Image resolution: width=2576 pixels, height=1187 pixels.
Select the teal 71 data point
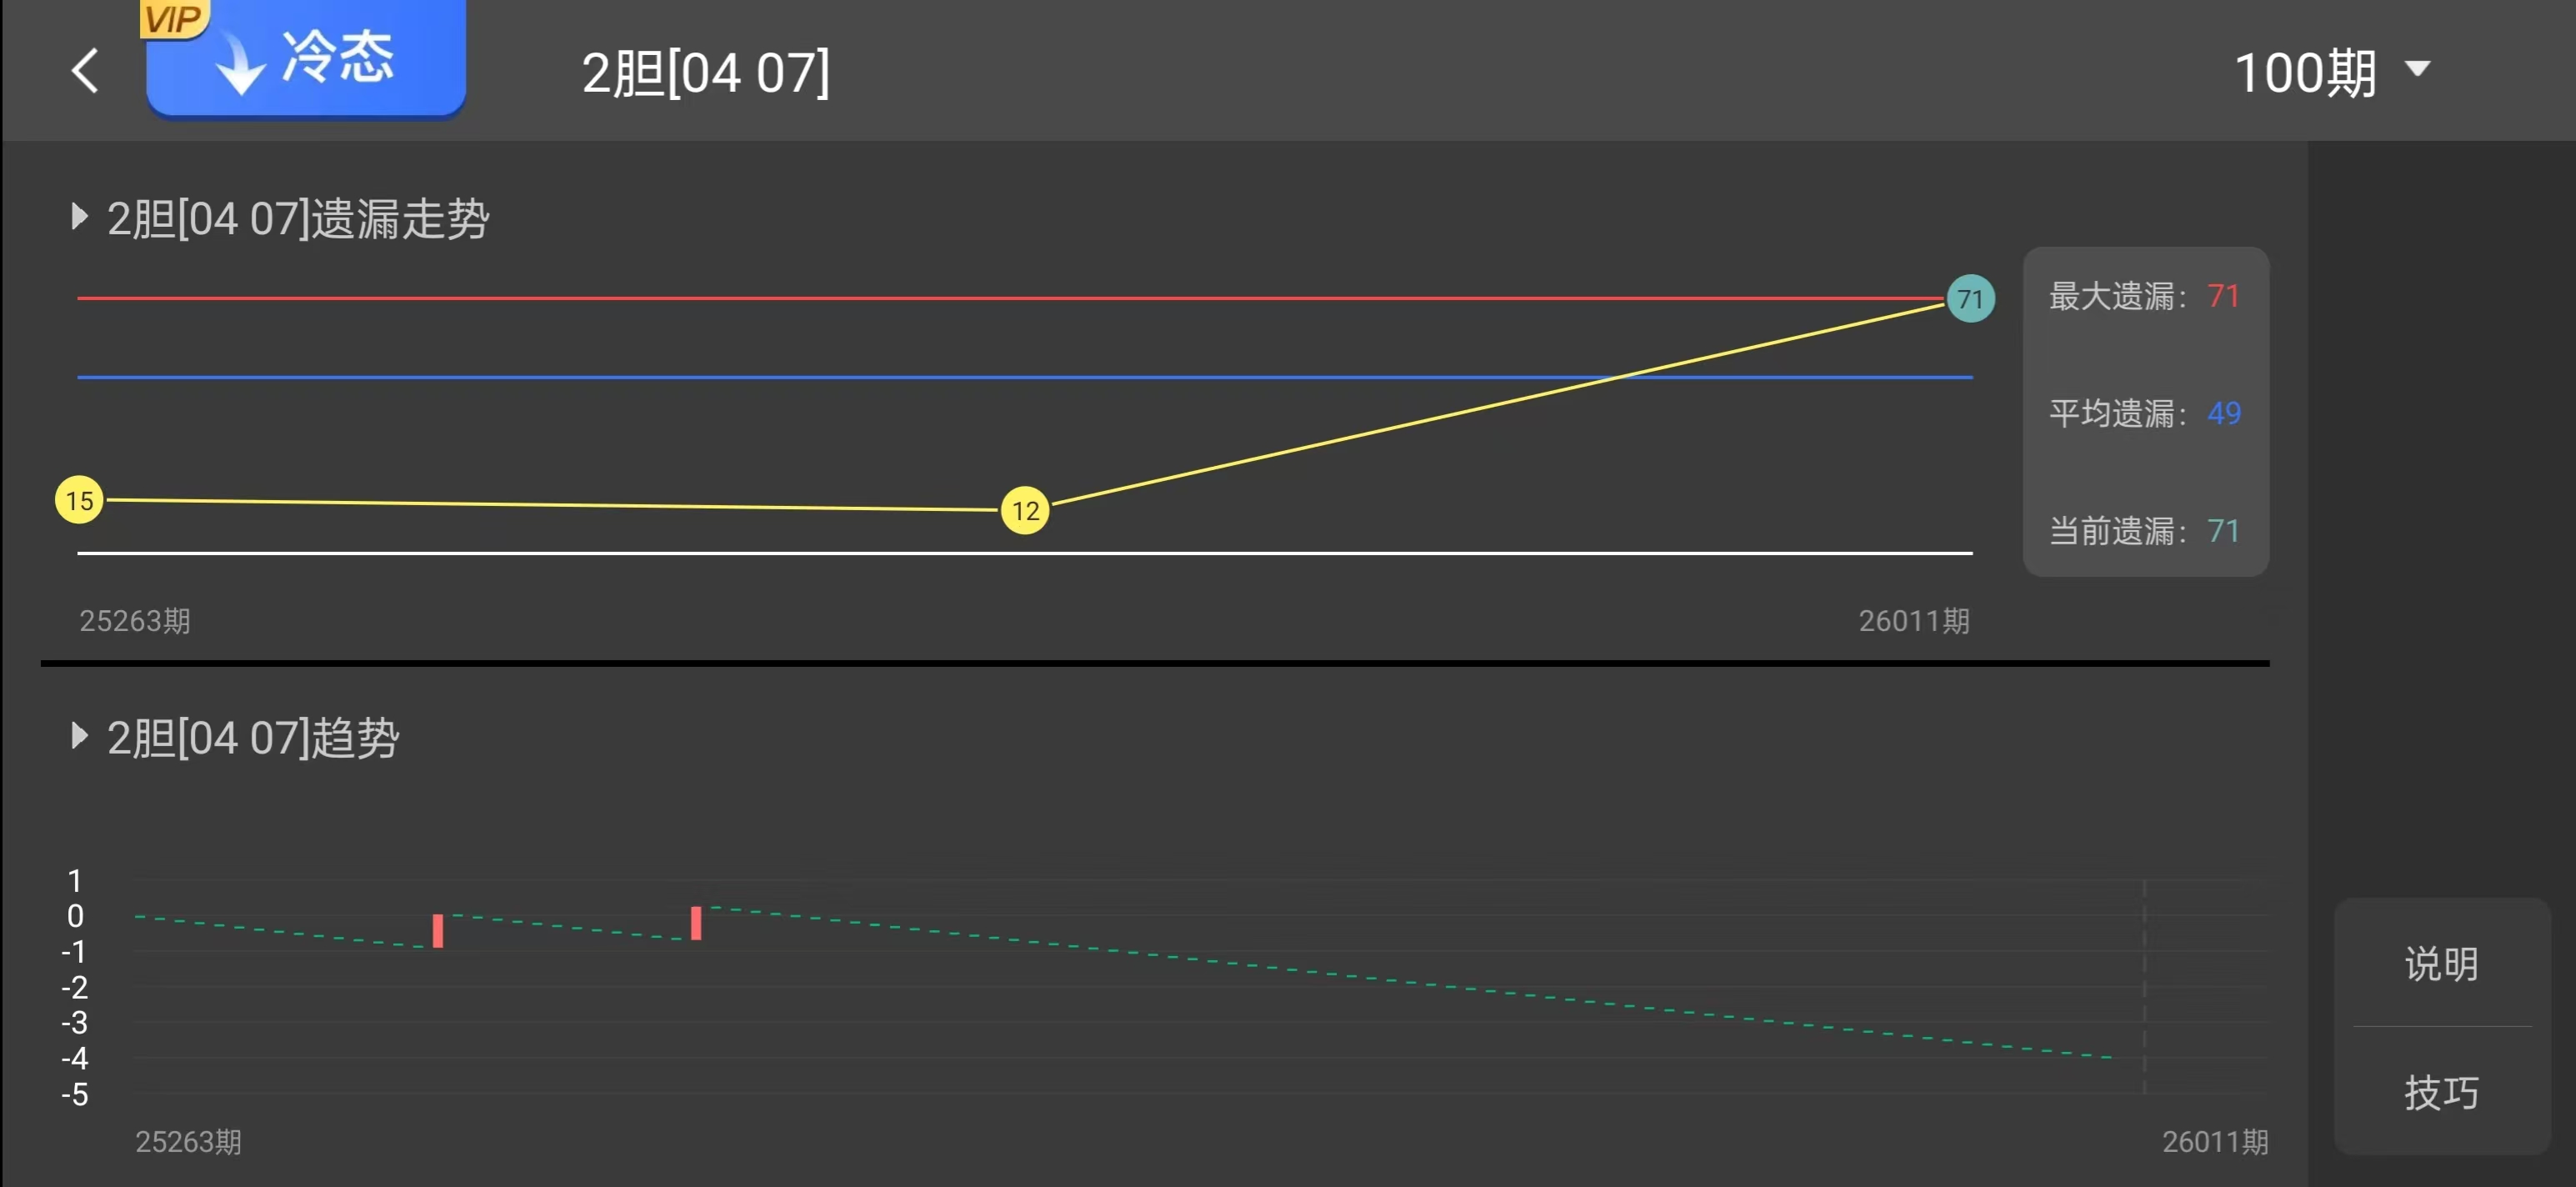coord(1970,298)
